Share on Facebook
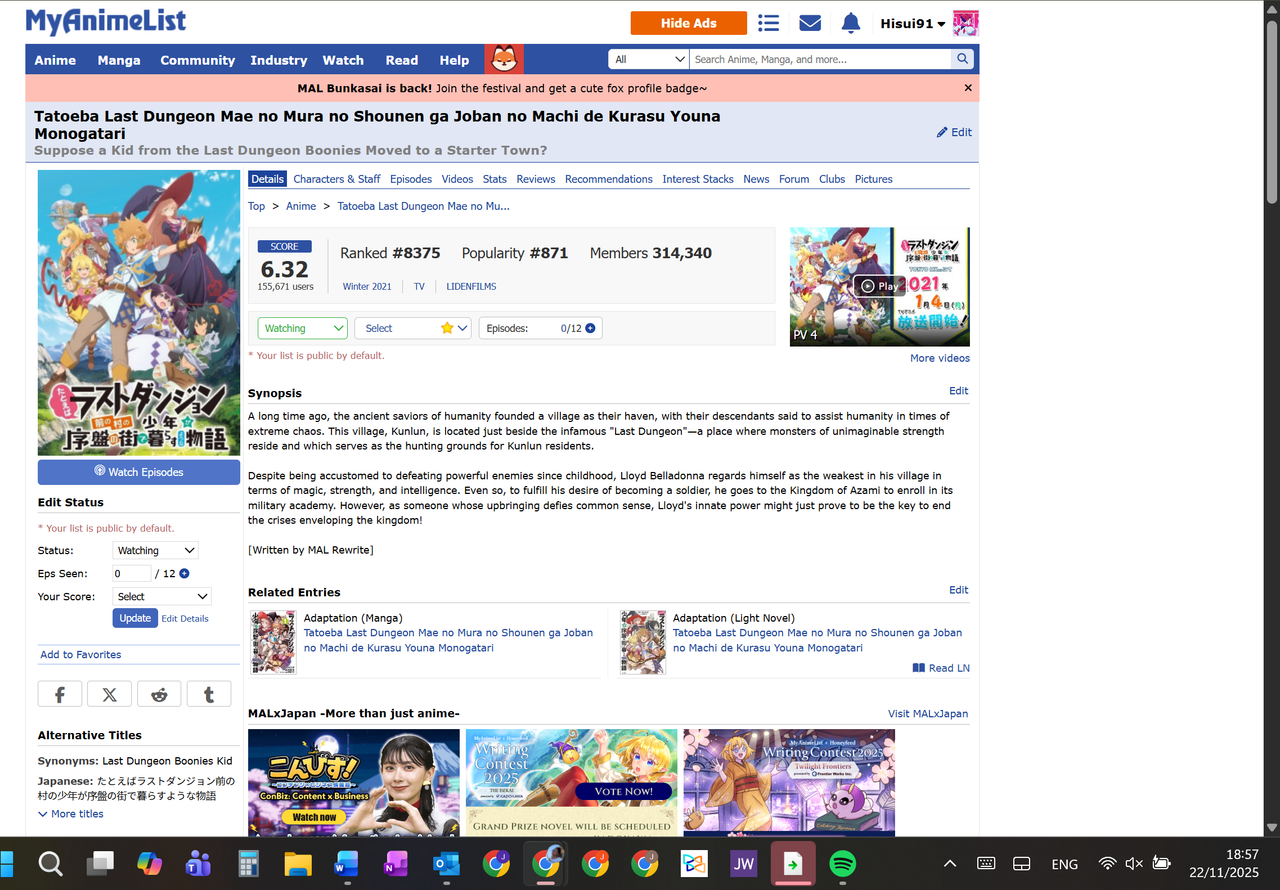 pos(60,694)
